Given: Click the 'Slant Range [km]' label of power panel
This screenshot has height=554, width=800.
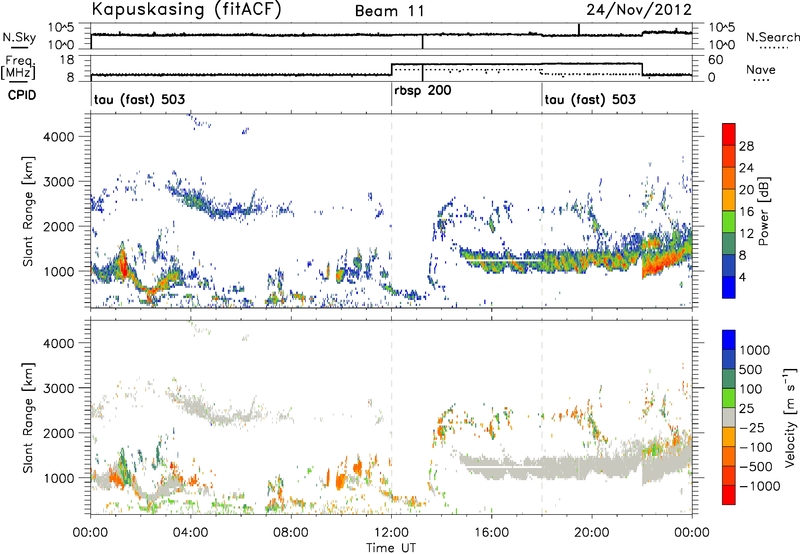Looking at the screenshot, I should click(x=28, y=211).
